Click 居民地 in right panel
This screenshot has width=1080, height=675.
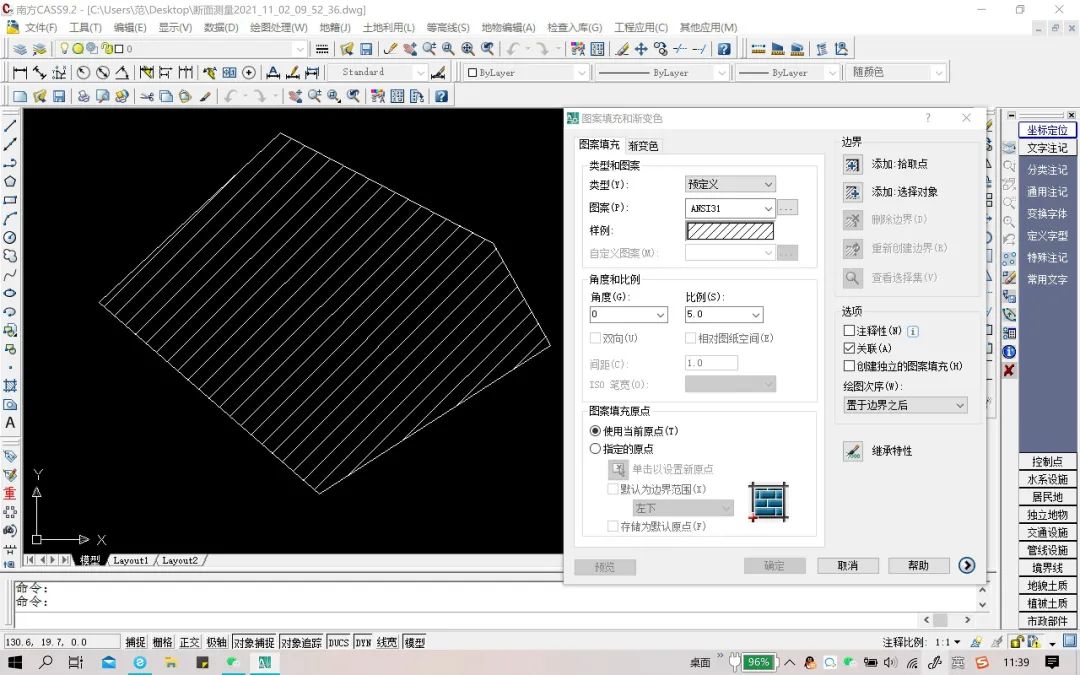pyautogui.click(x=1047, y=497)
